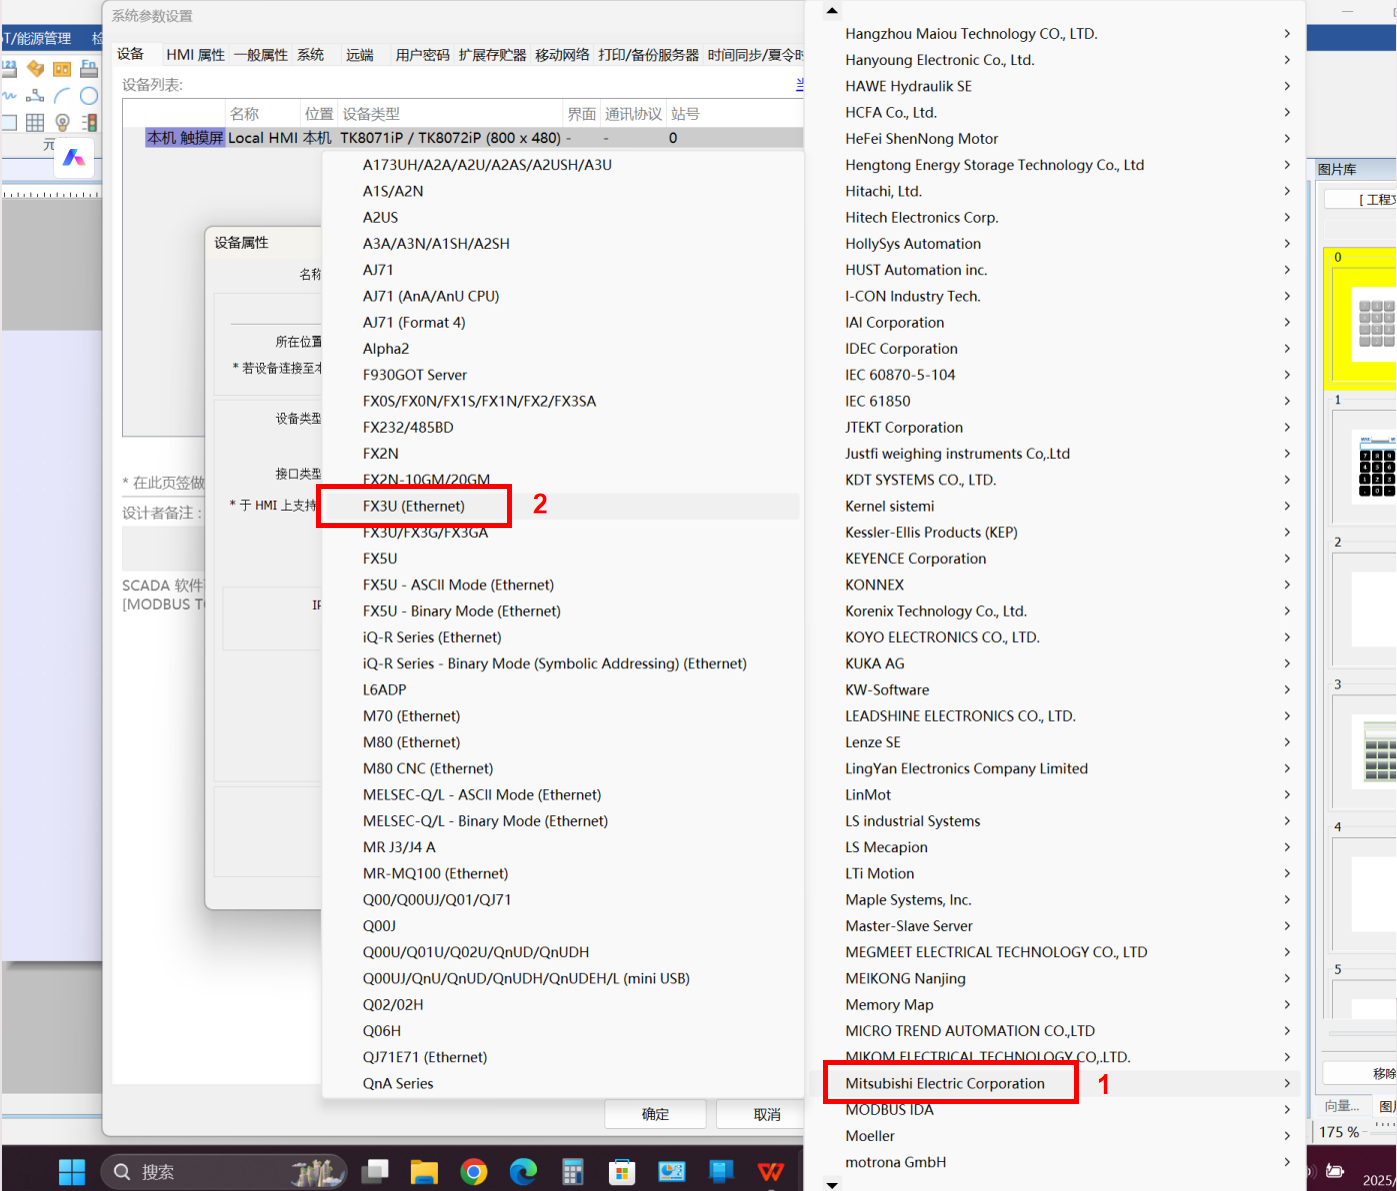Choose FX3U/FX3G/FX3GA driver entry
This screenshot has width=1397, height=1191.
[562, 532]
